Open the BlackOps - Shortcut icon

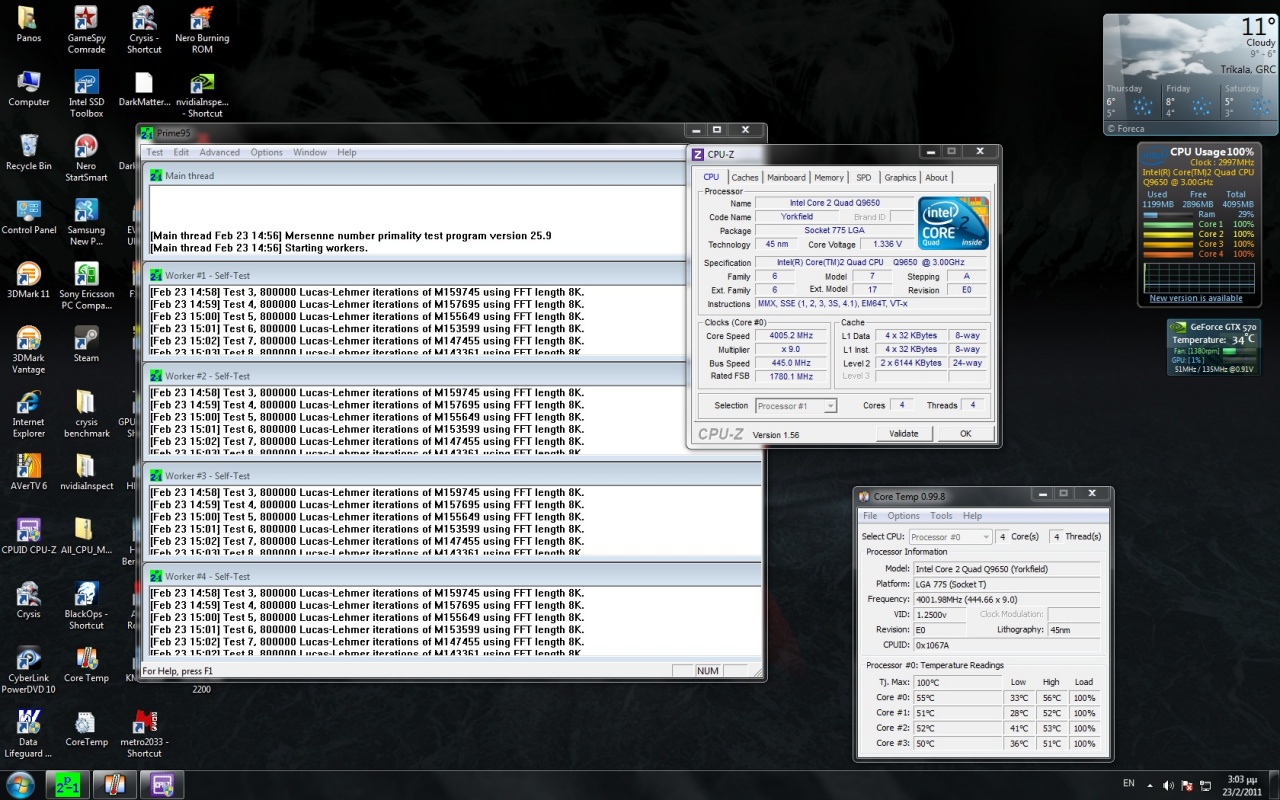86,605
